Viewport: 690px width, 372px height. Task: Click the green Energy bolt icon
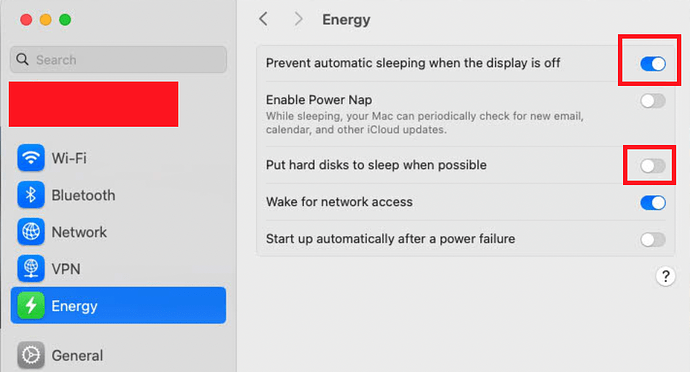point(31,305)
